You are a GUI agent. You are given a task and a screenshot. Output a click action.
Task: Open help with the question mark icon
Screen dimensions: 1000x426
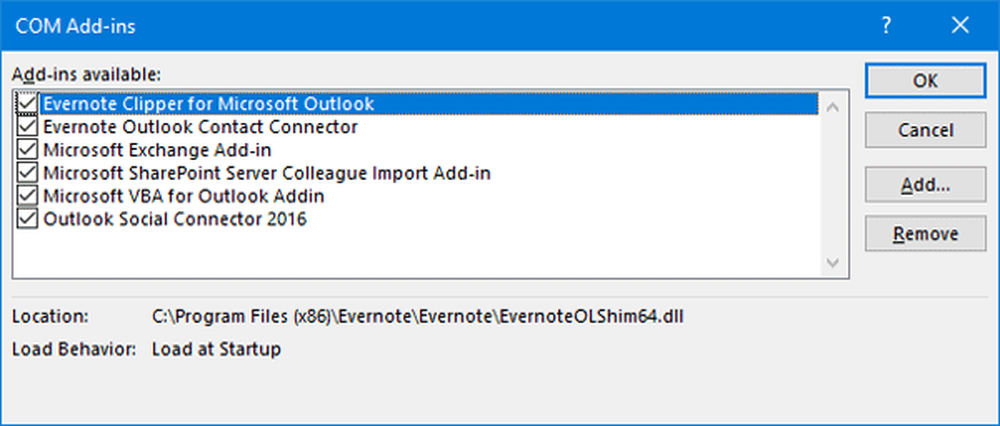click(886, 27)
